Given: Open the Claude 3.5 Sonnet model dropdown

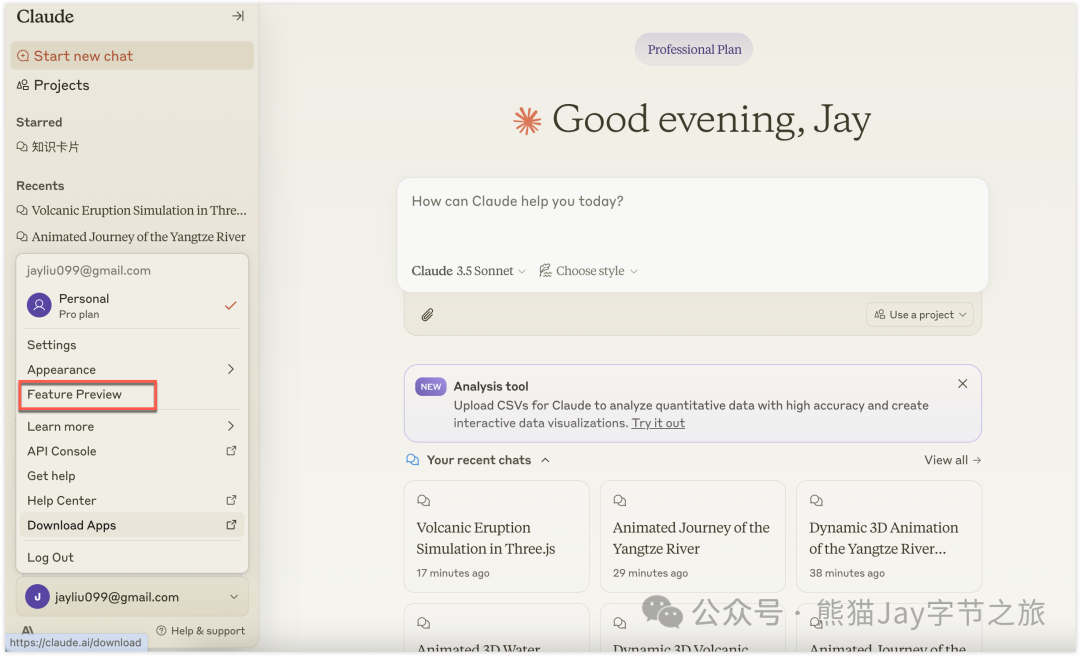Looking at the screenshot, I should (468, 271).
